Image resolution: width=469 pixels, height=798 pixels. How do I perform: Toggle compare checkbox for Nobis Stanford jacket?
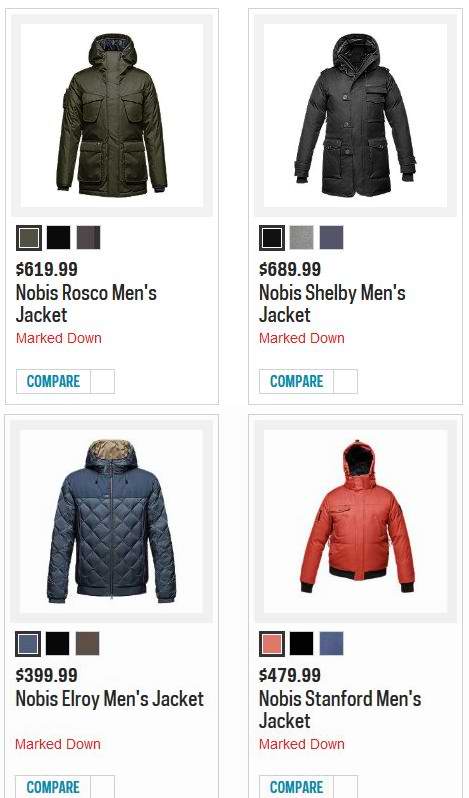(345, 787)
